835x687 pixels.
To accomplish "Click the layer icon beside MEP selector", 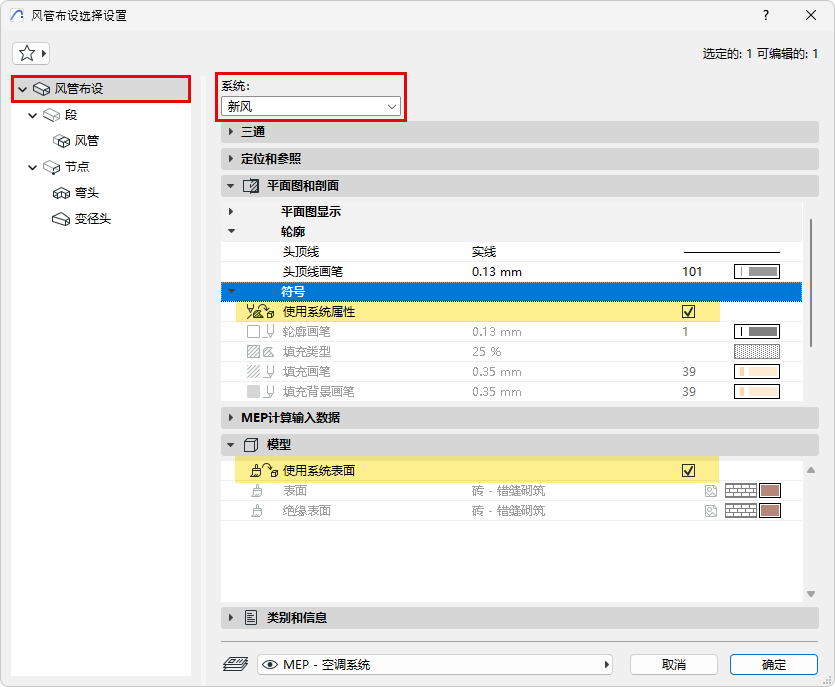I will (x=235, y=664).
